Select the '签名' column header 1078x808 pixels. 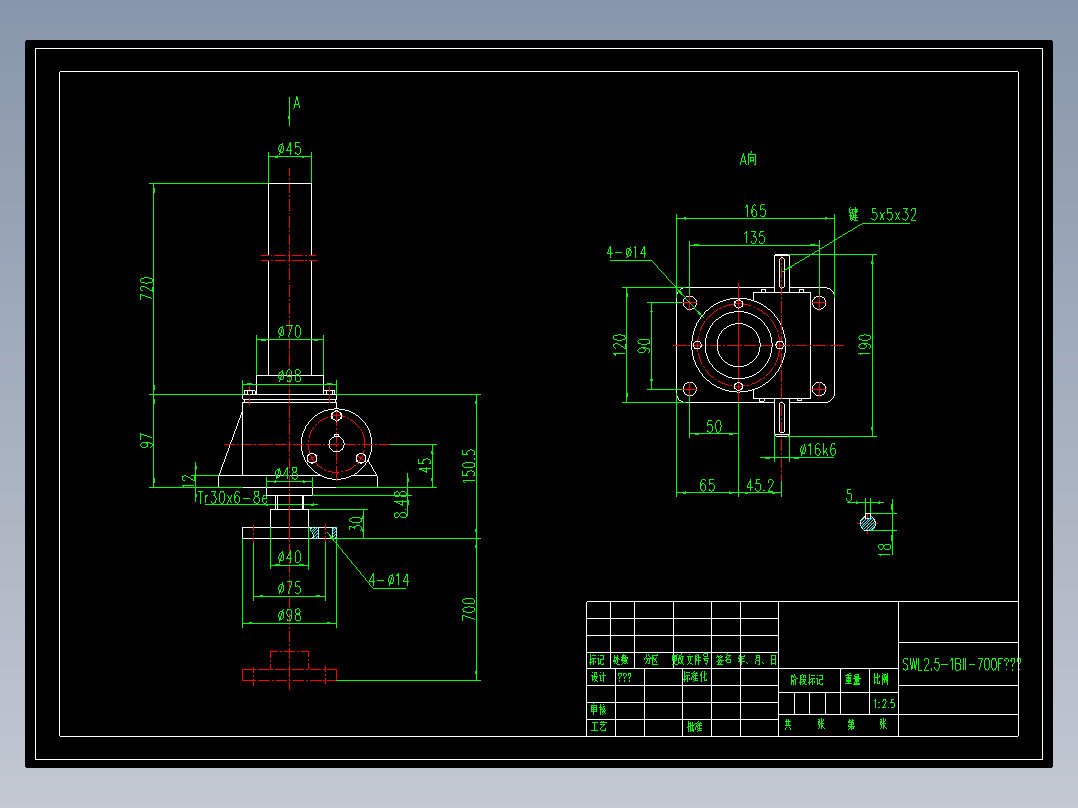724,660
